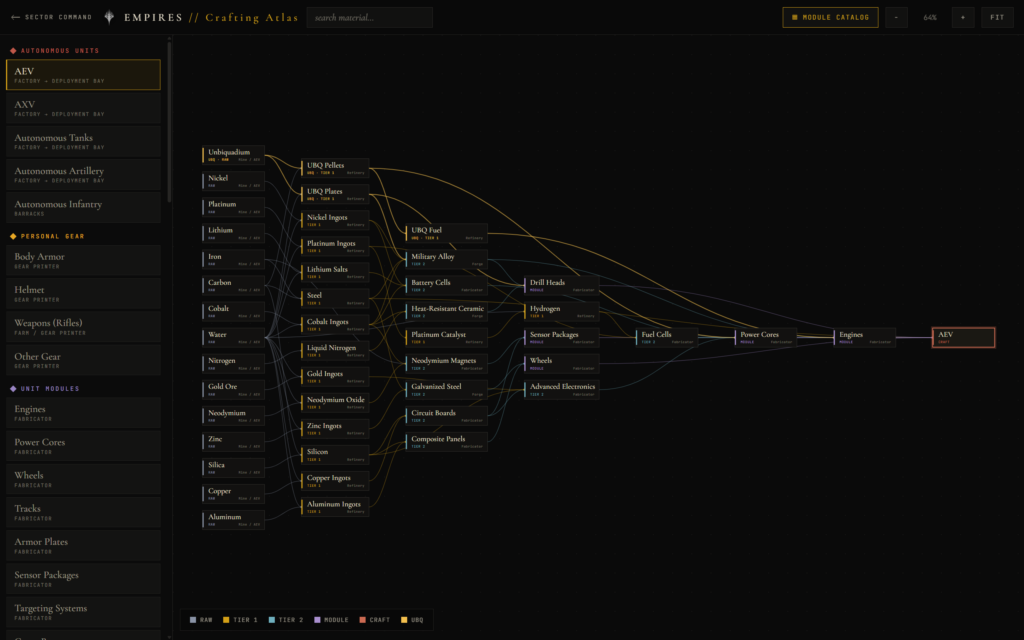Viewport: 1024px width, 640px height.
Task: Click the Silicon node
Action: click(335, 455)
